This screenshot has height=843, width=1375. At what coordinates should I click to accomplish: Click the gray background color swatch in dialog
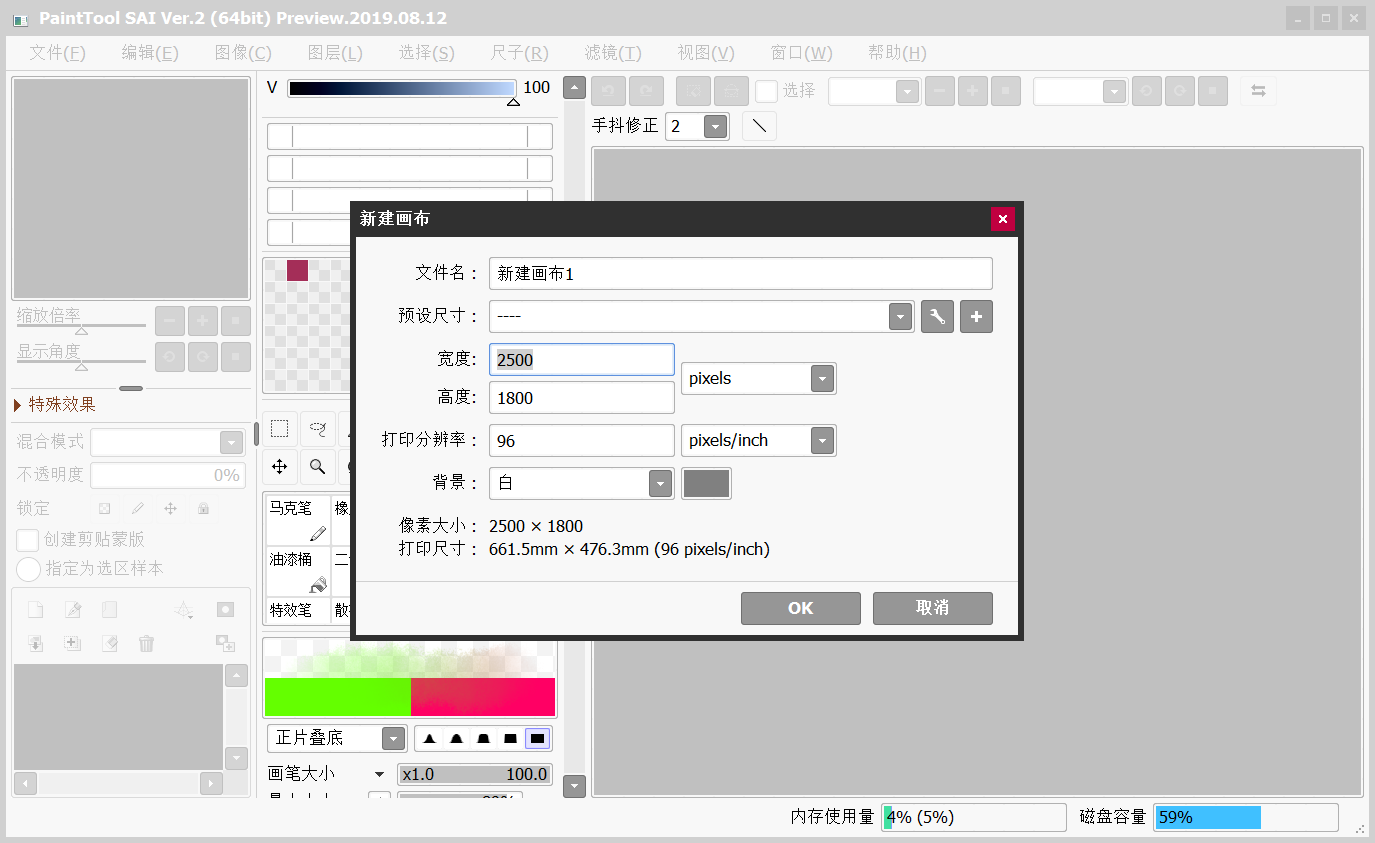(706, 483)
